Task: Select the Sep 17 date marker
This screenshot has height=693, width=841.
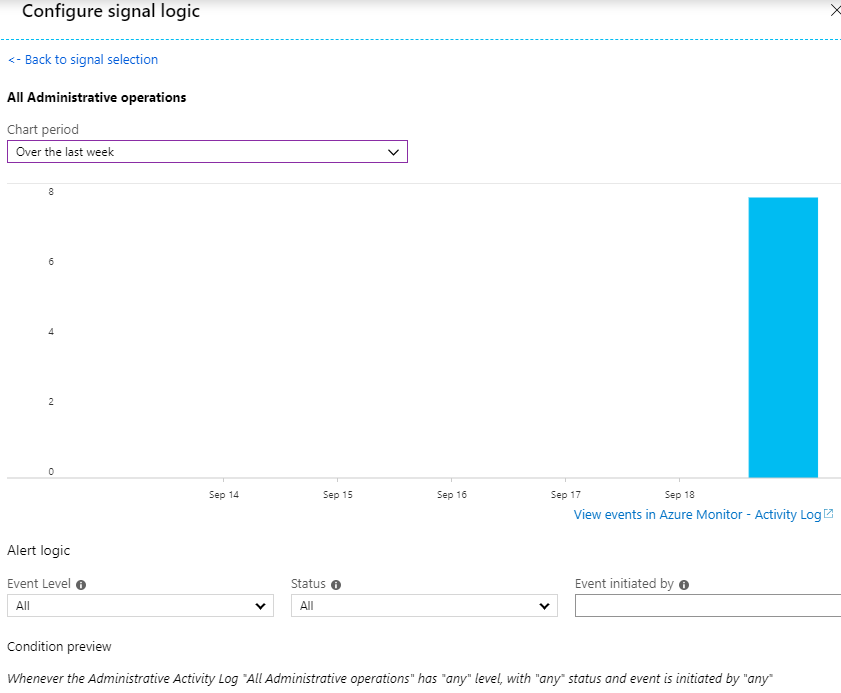Action: [566, 495]
